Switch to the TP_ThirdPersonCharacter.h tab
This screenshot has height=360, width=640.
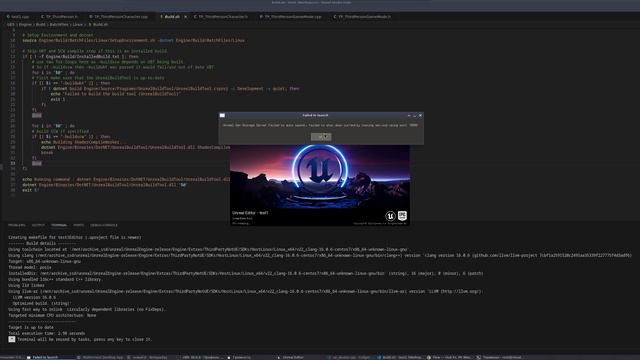click(x=221, y=17)
